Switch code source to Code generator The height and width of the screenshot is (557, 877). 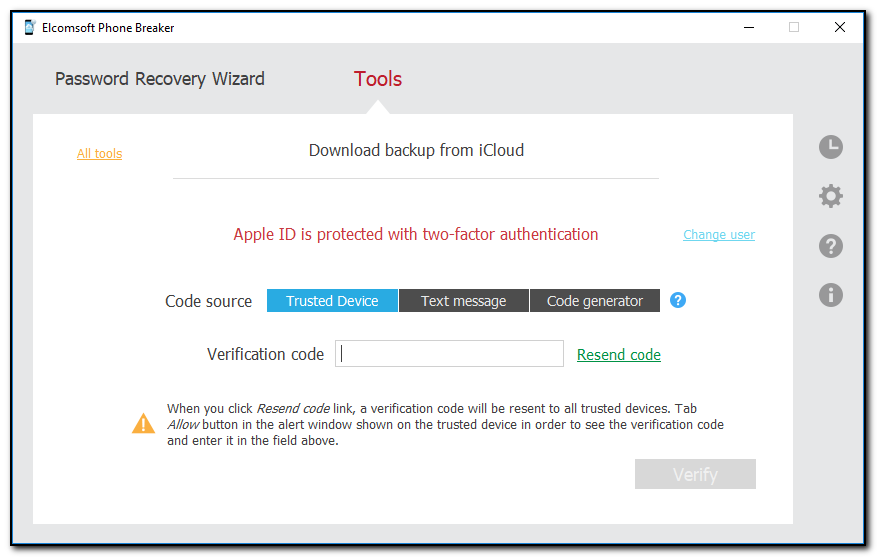coord(595,301)
